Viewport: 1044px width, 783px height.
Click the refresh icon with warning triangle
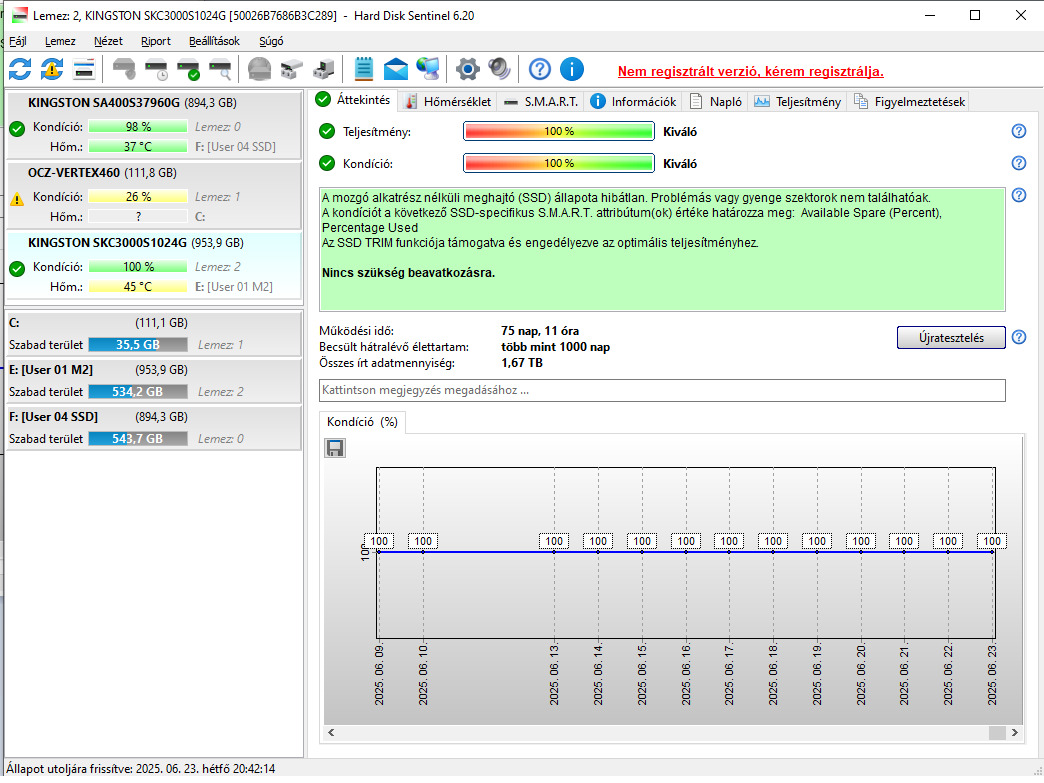[52, 69]
